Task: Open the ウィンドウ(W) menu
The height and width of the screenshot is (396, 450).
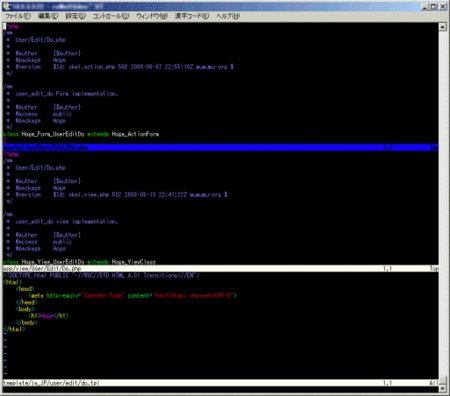Action: pos(152,16)
